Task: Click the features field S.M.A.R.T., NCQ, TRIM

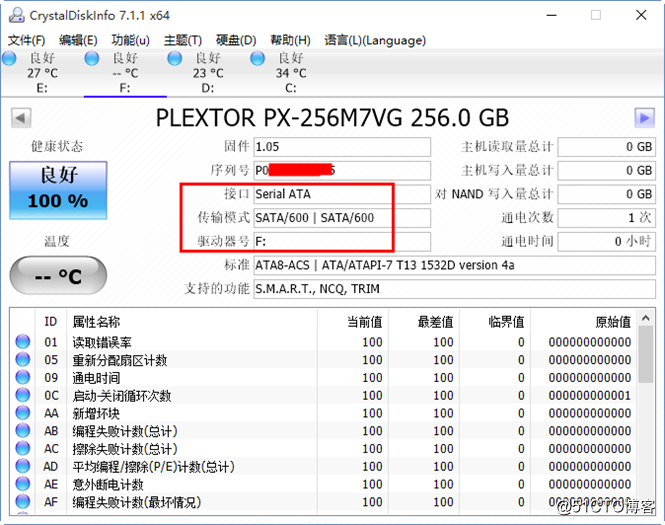Action: click(x=455, y=289)
